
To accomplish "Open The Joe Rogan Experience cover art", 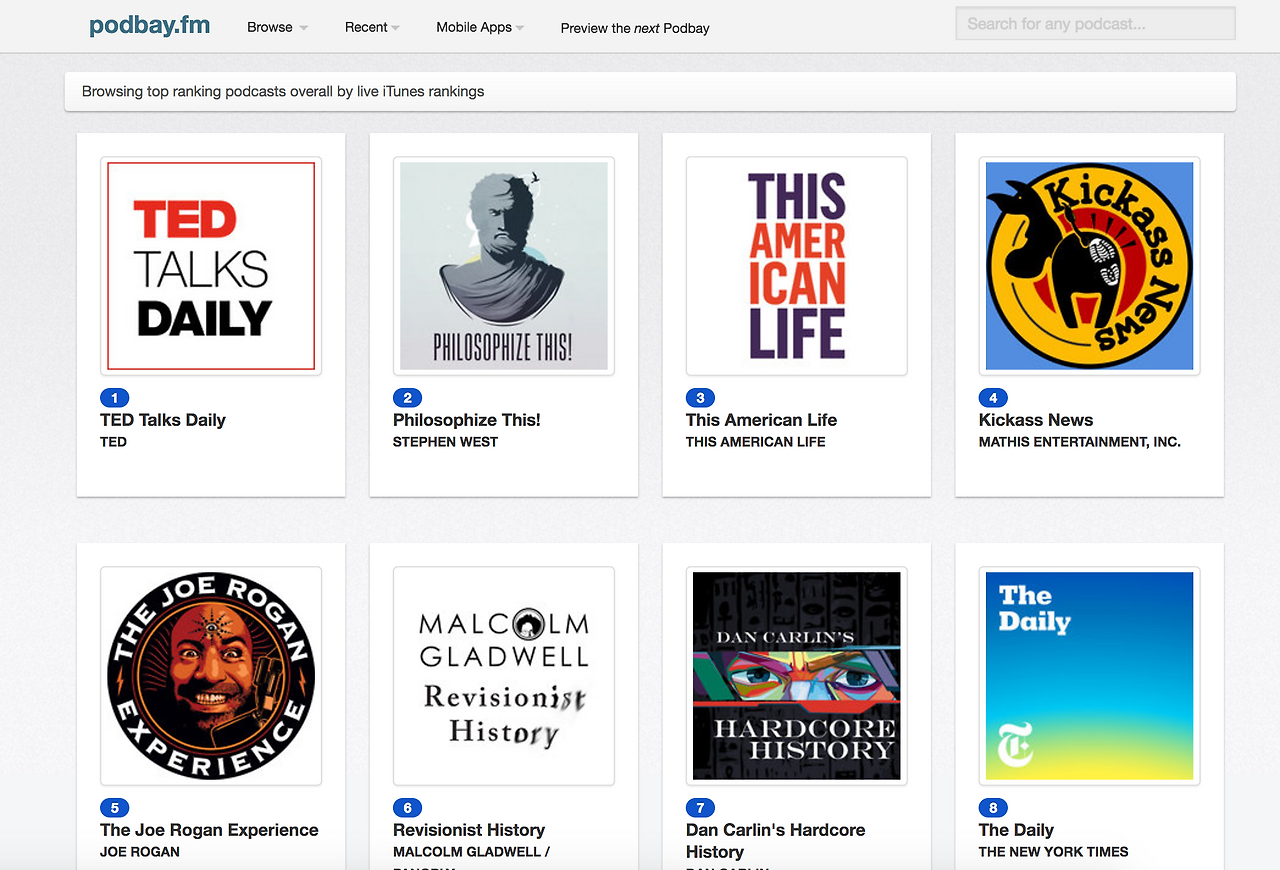I will [x=211, y=676].
